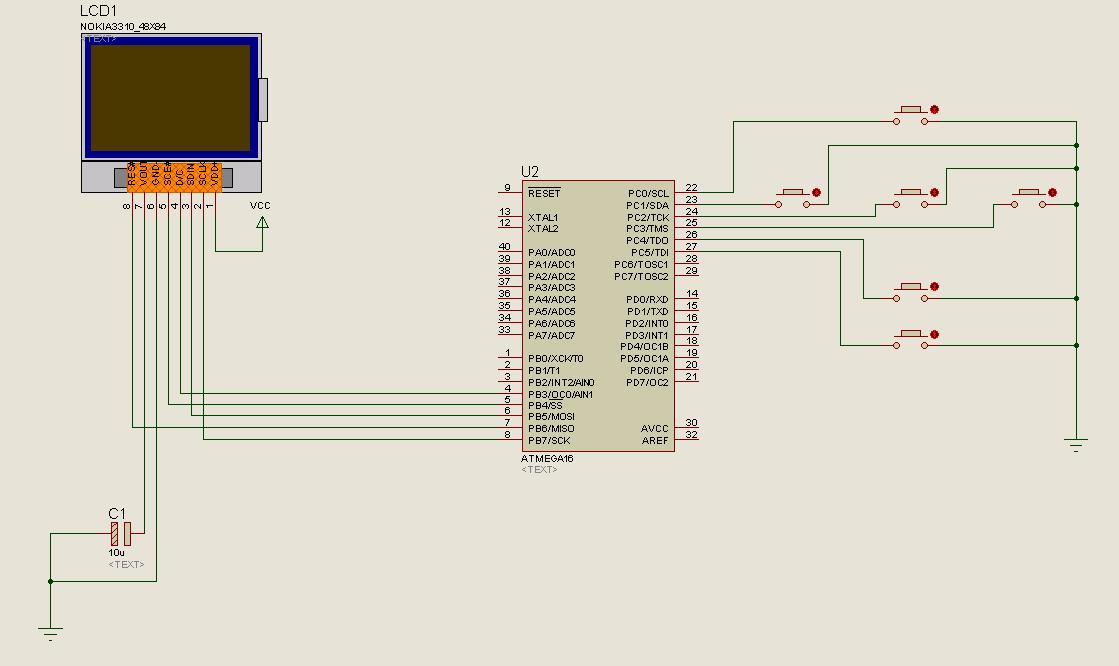Click the PA4/ADC4 pin label

[552, 300]
